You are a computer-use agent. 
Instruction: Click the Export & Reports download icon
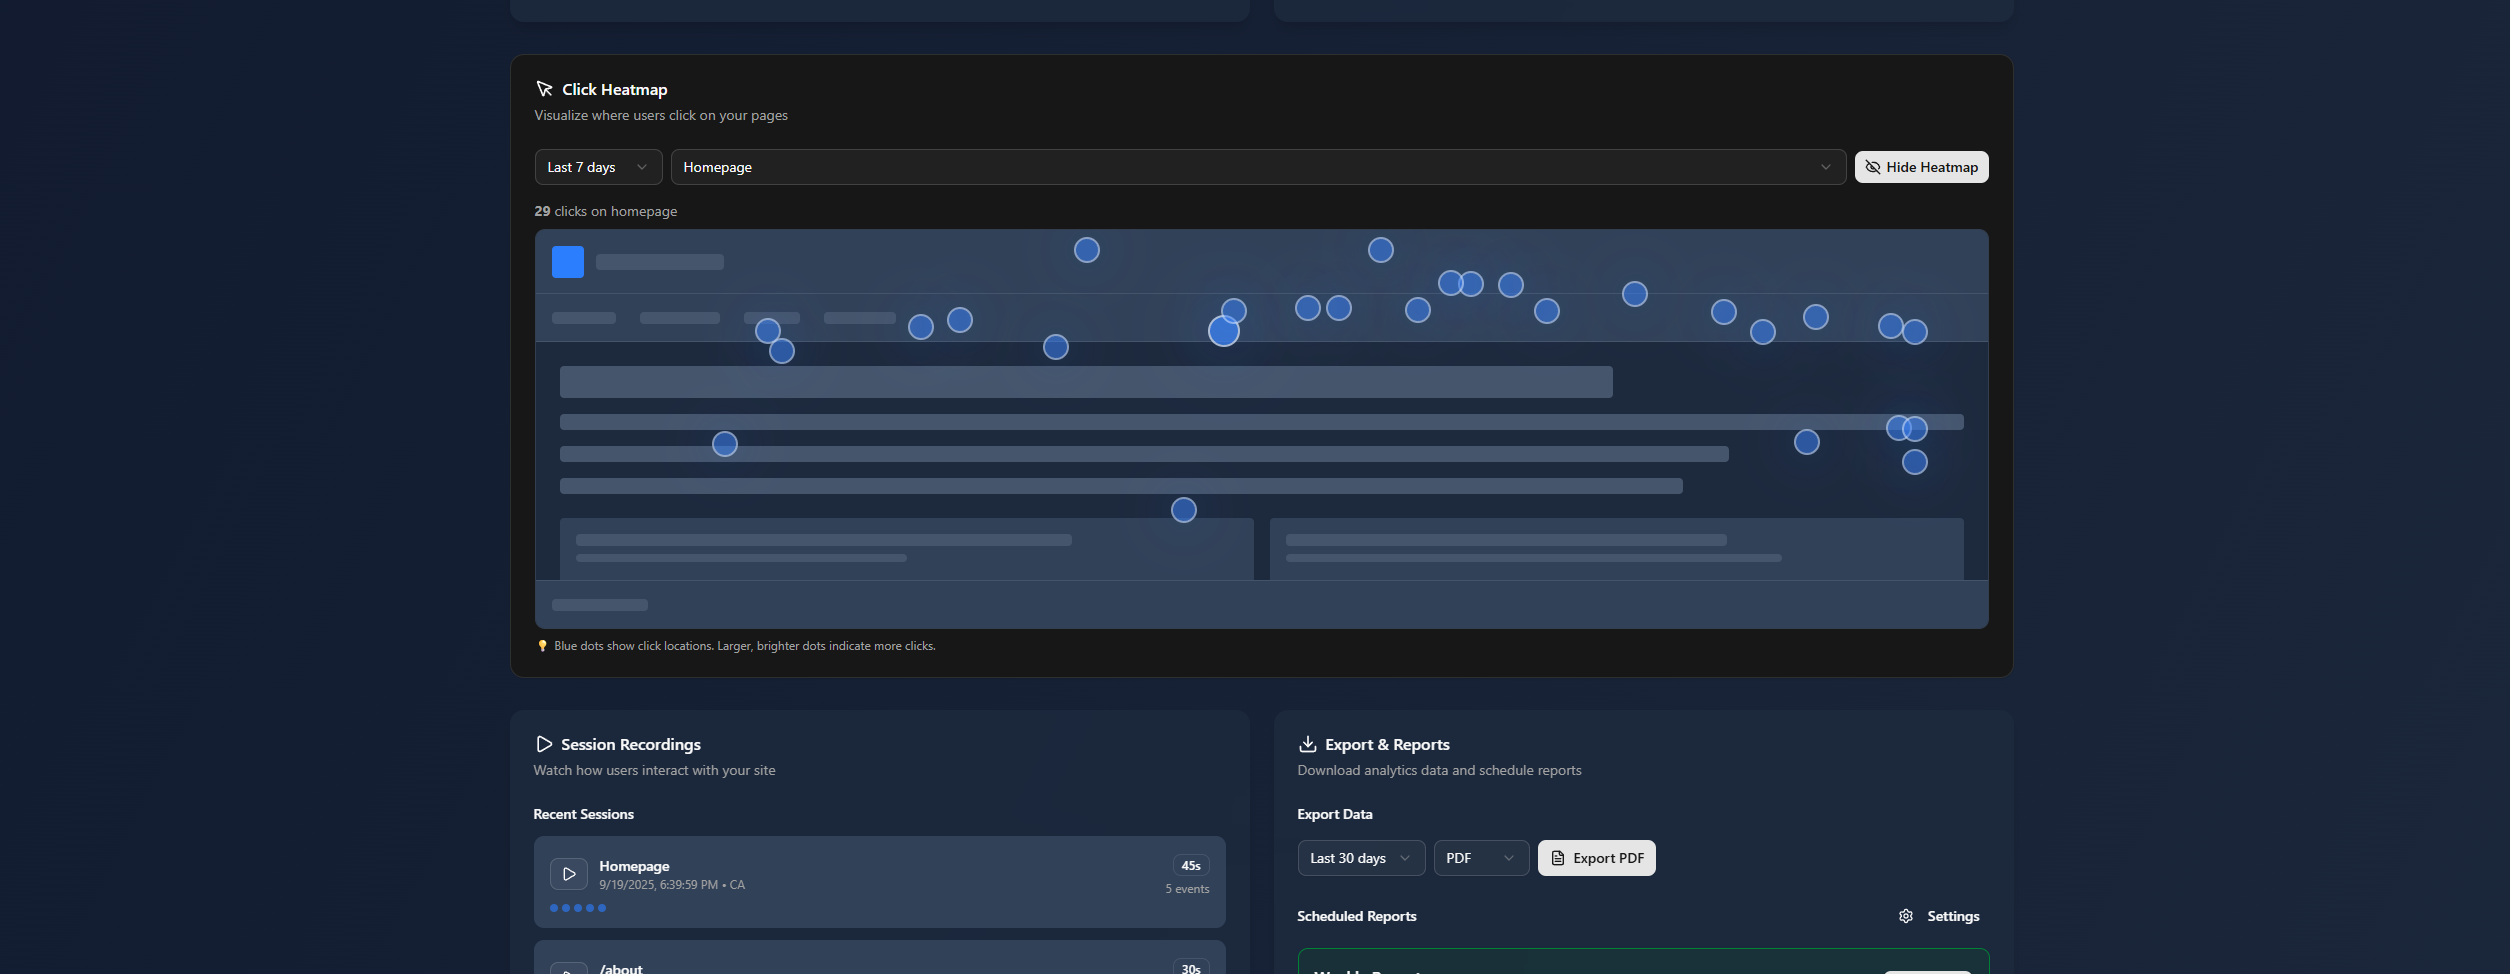point(1307,744)
